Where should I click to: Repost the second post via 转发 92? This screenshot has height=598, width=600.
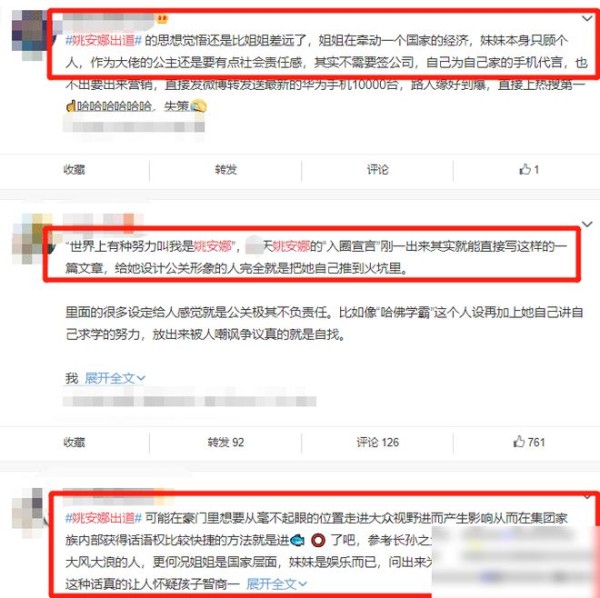pyautogui.click(x=226, y=442)
